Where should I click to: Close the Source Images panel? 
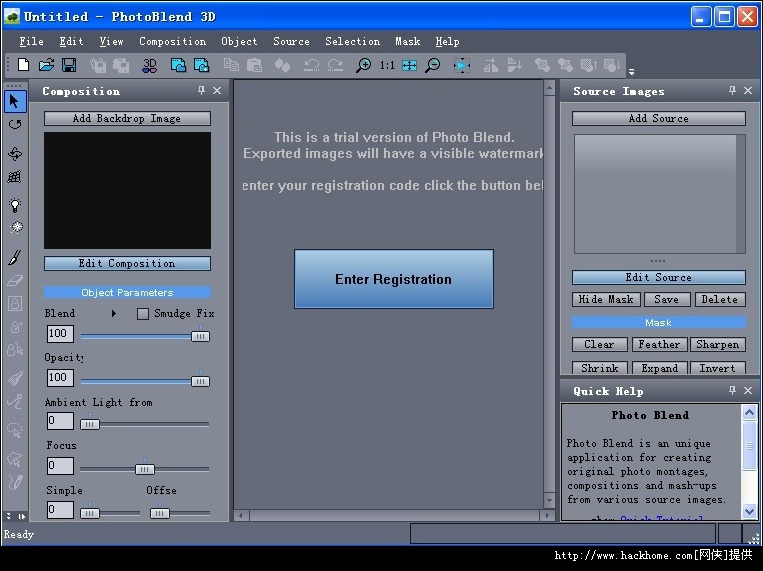click(x=748, y=91)
